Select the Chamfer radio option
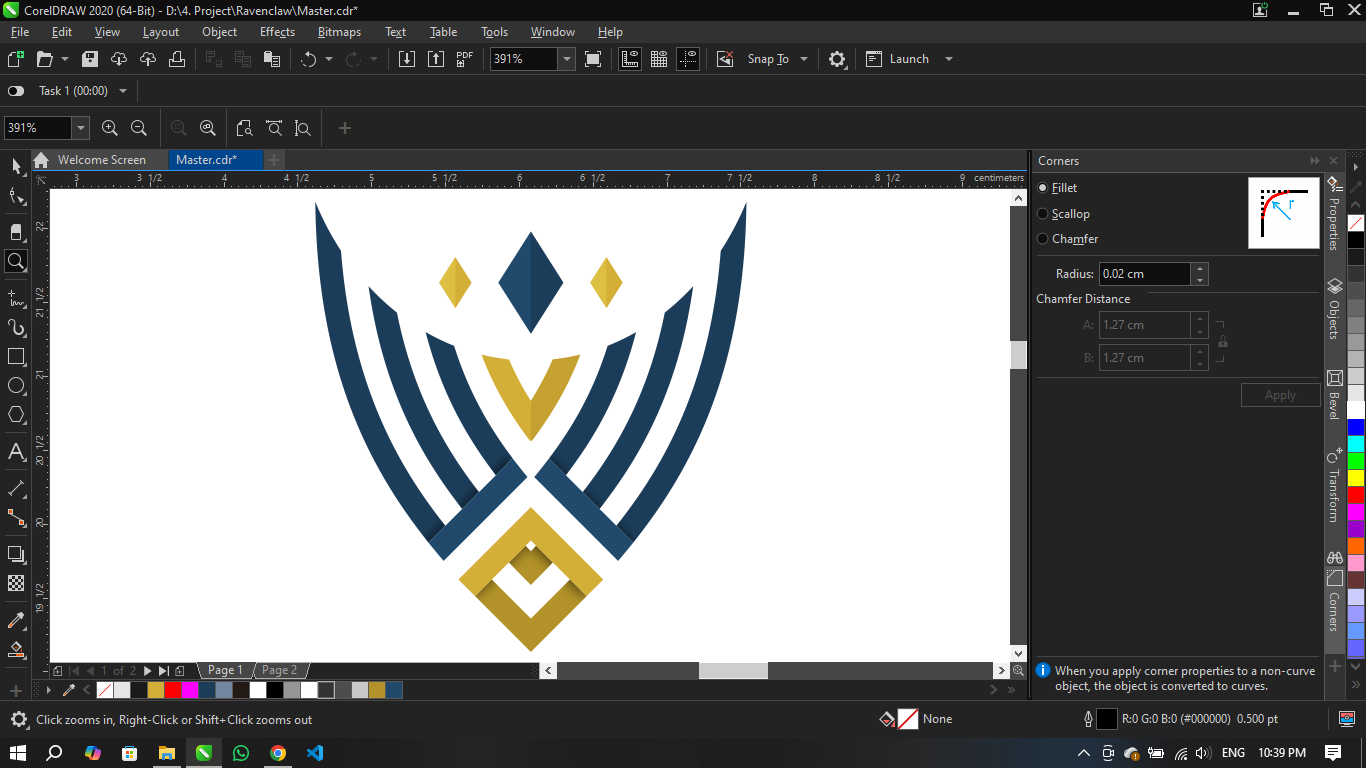This screenshot has height=768, width=1366. pyautogui.click(x=1043, y=239)
